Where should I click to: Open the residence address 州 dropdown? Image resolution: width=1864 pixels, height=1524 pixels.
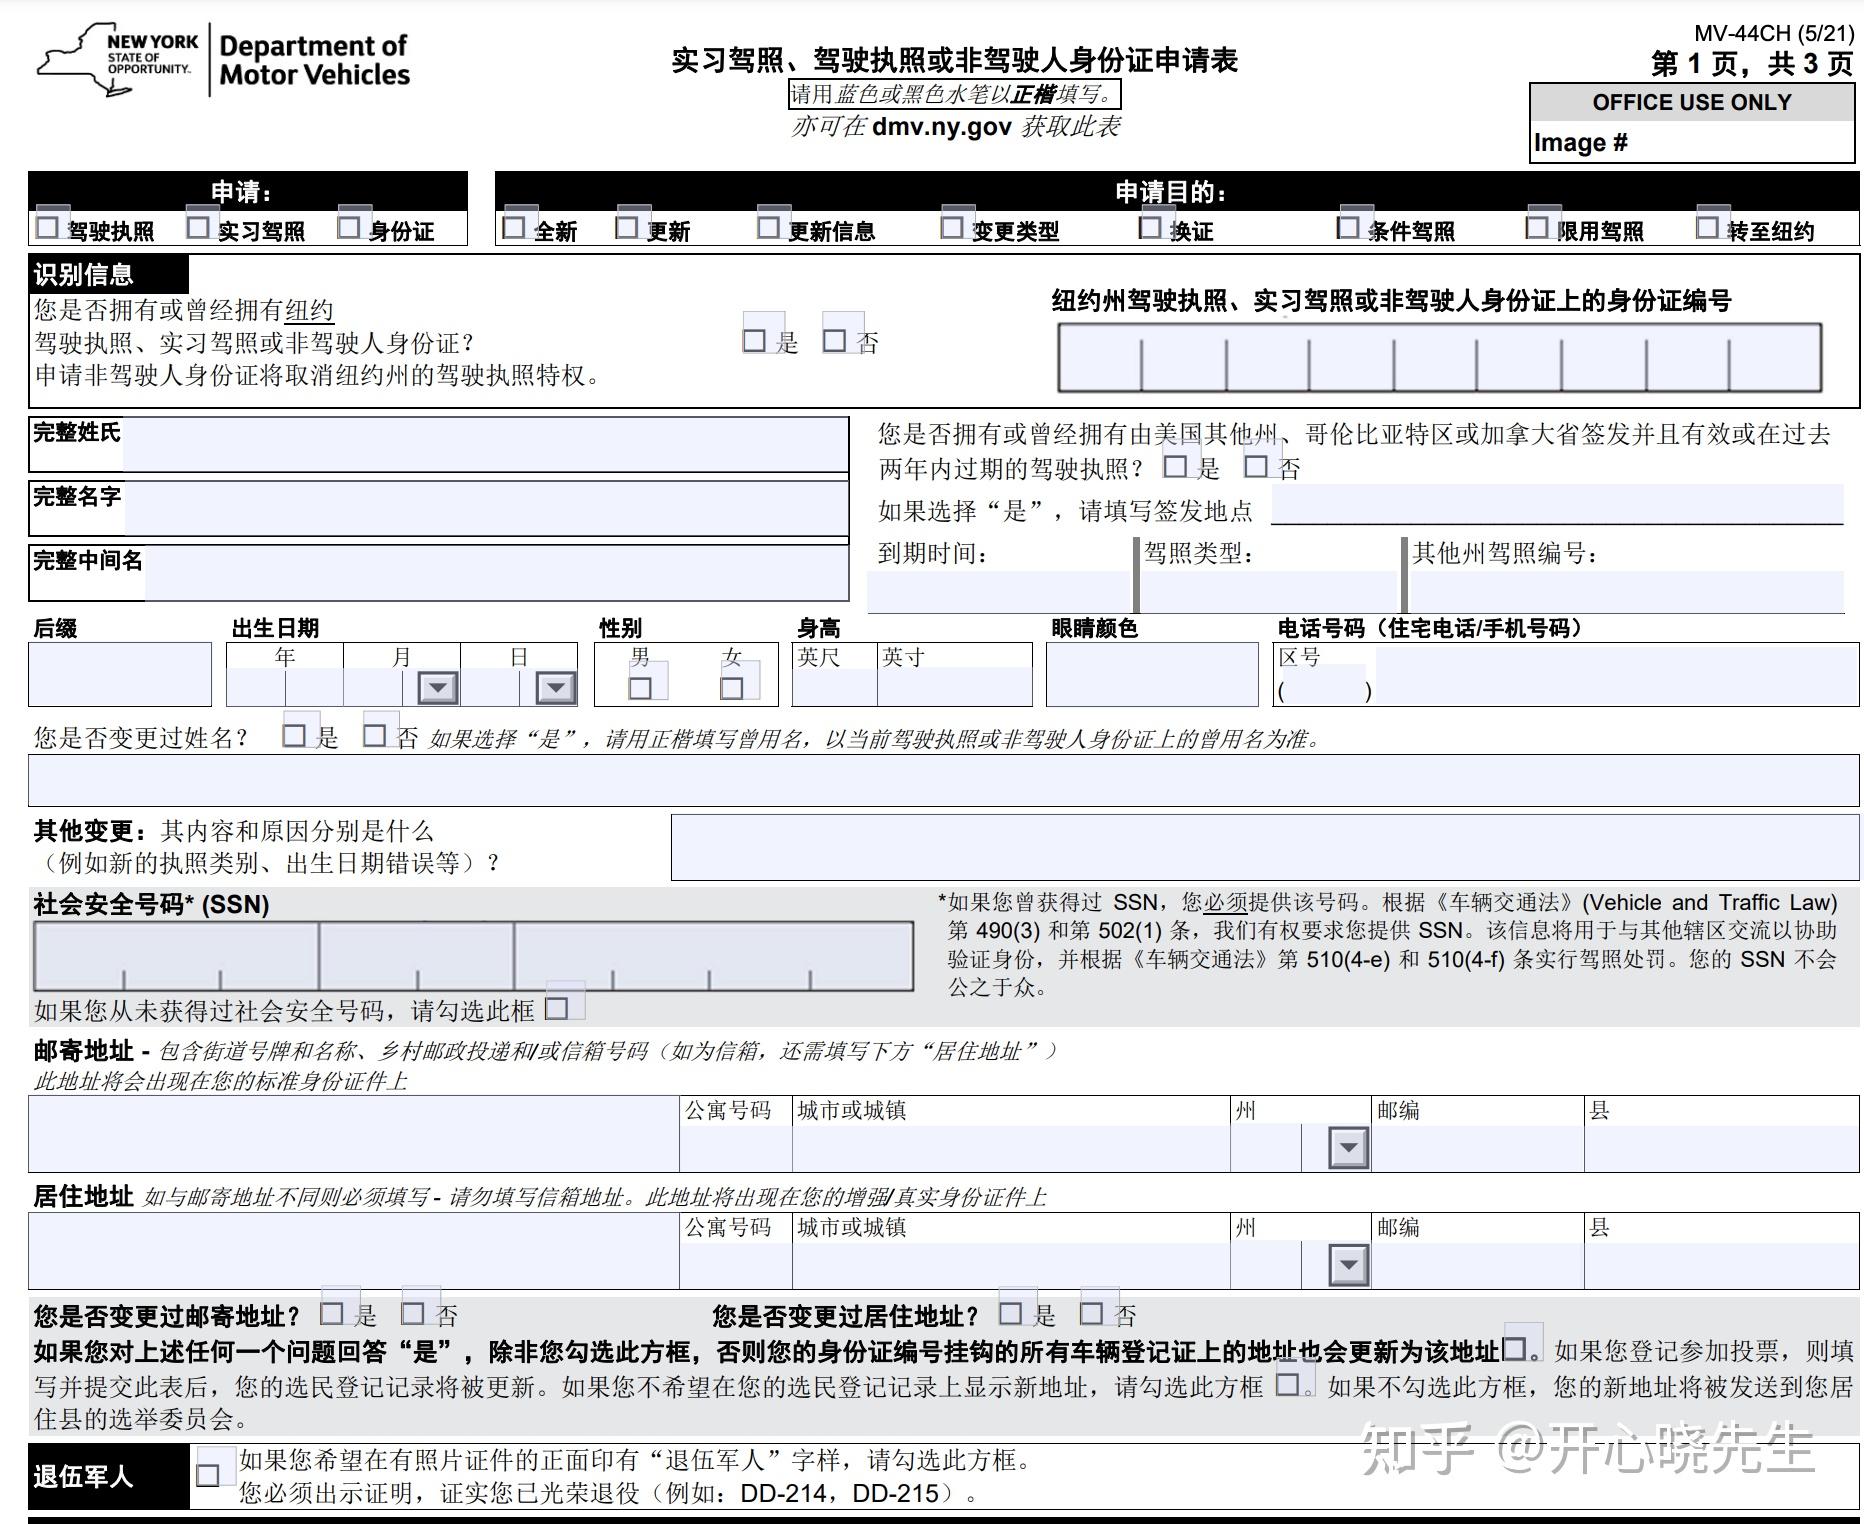1348,1265
